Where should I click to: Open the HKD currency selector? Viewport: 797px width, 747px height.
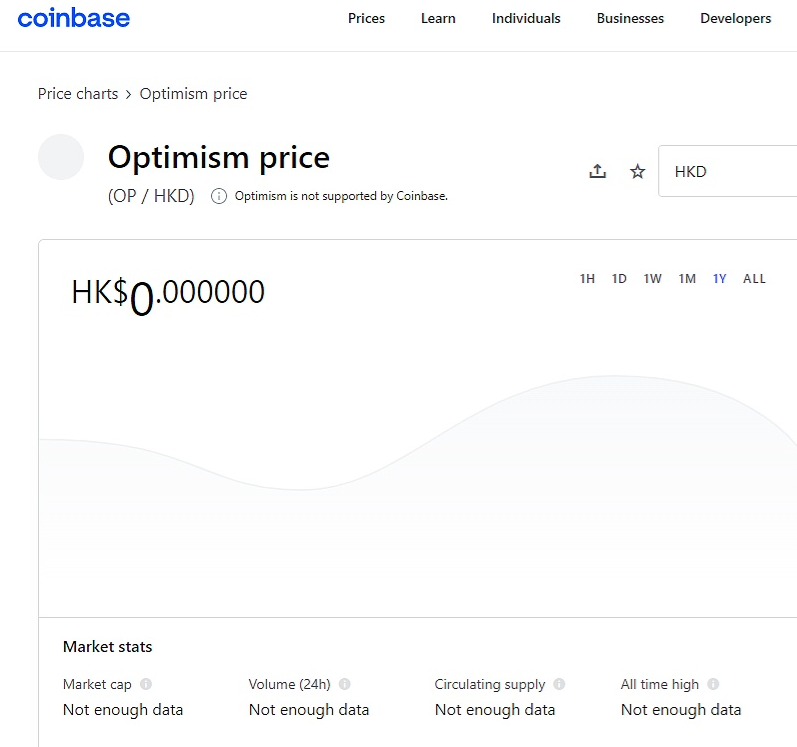click(x=727, y=171)
